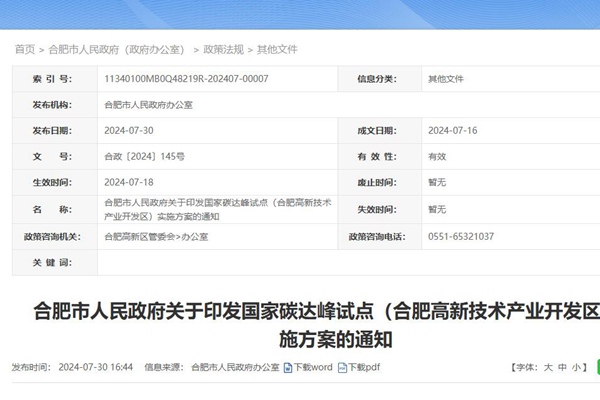The image size is (600, 400).
Task: Open 合肥市人民政府（政府办公室）breadcrumb link
Action: click(x=118, y=49)
